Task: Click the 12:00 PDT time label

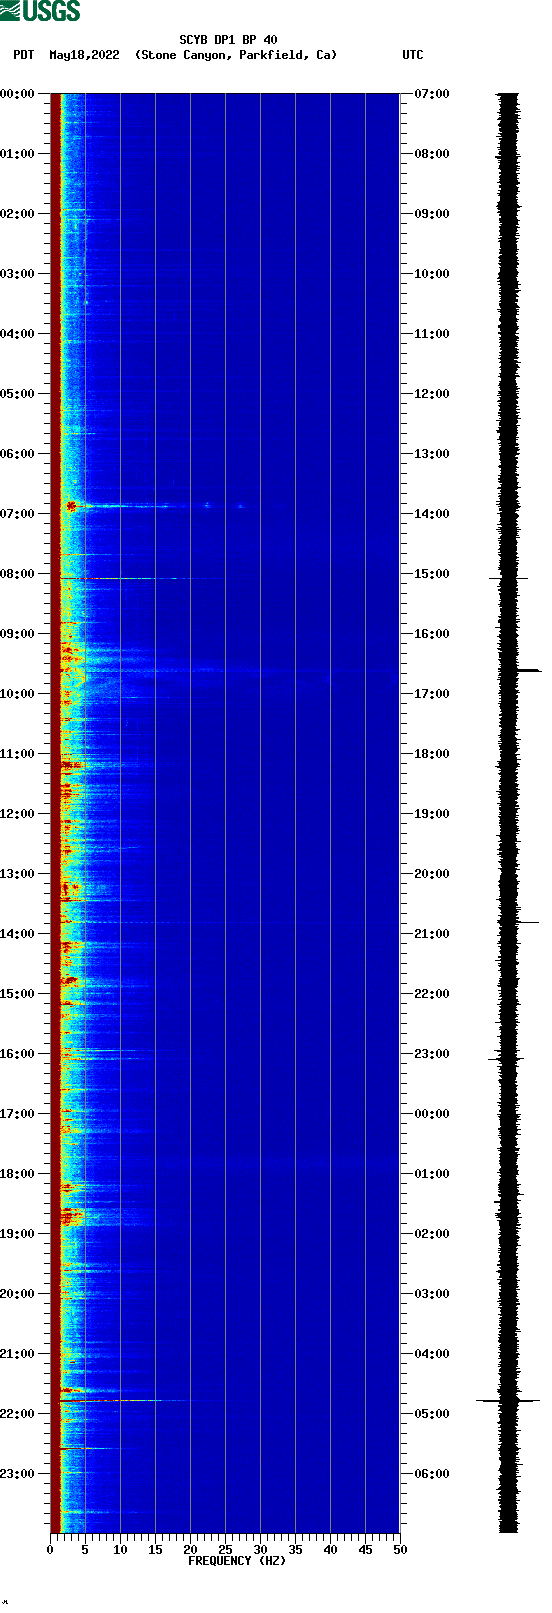Action: 18,814
